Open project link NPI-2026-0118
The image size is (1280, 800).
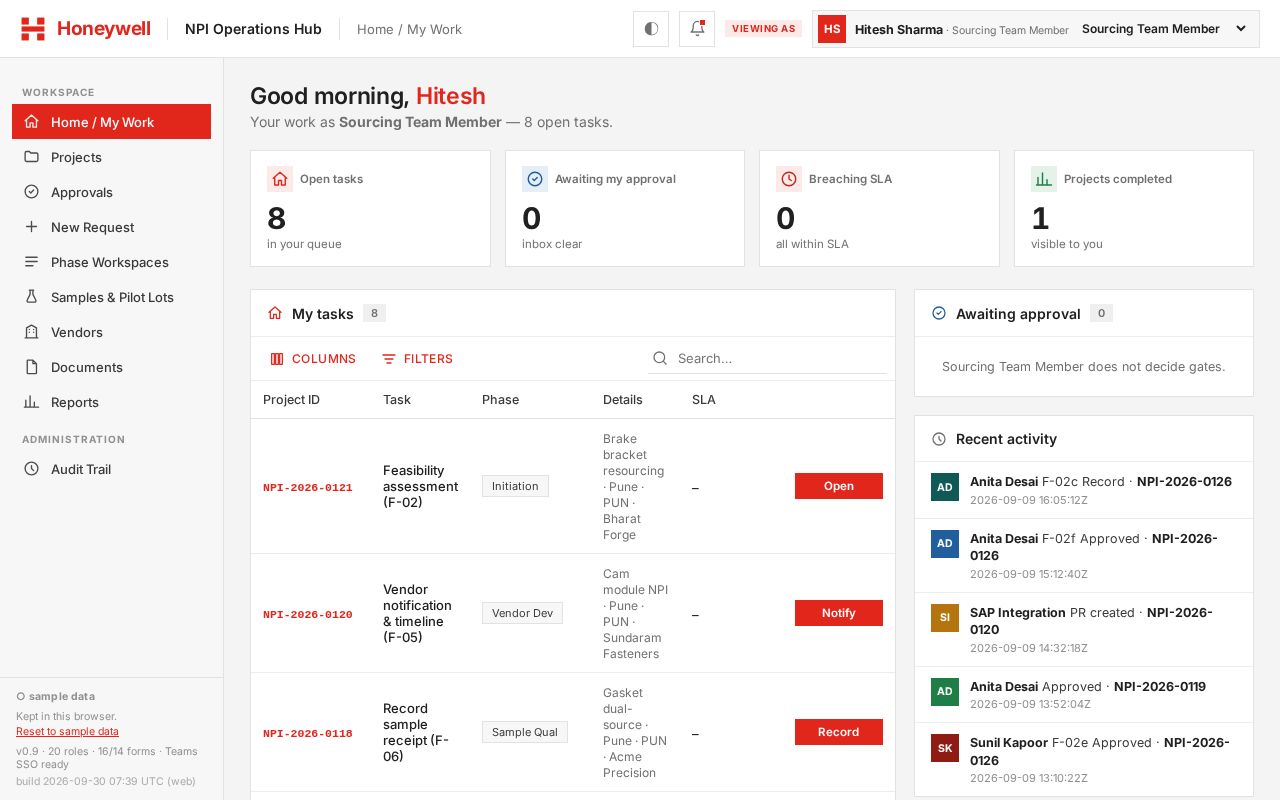(308, 734)
